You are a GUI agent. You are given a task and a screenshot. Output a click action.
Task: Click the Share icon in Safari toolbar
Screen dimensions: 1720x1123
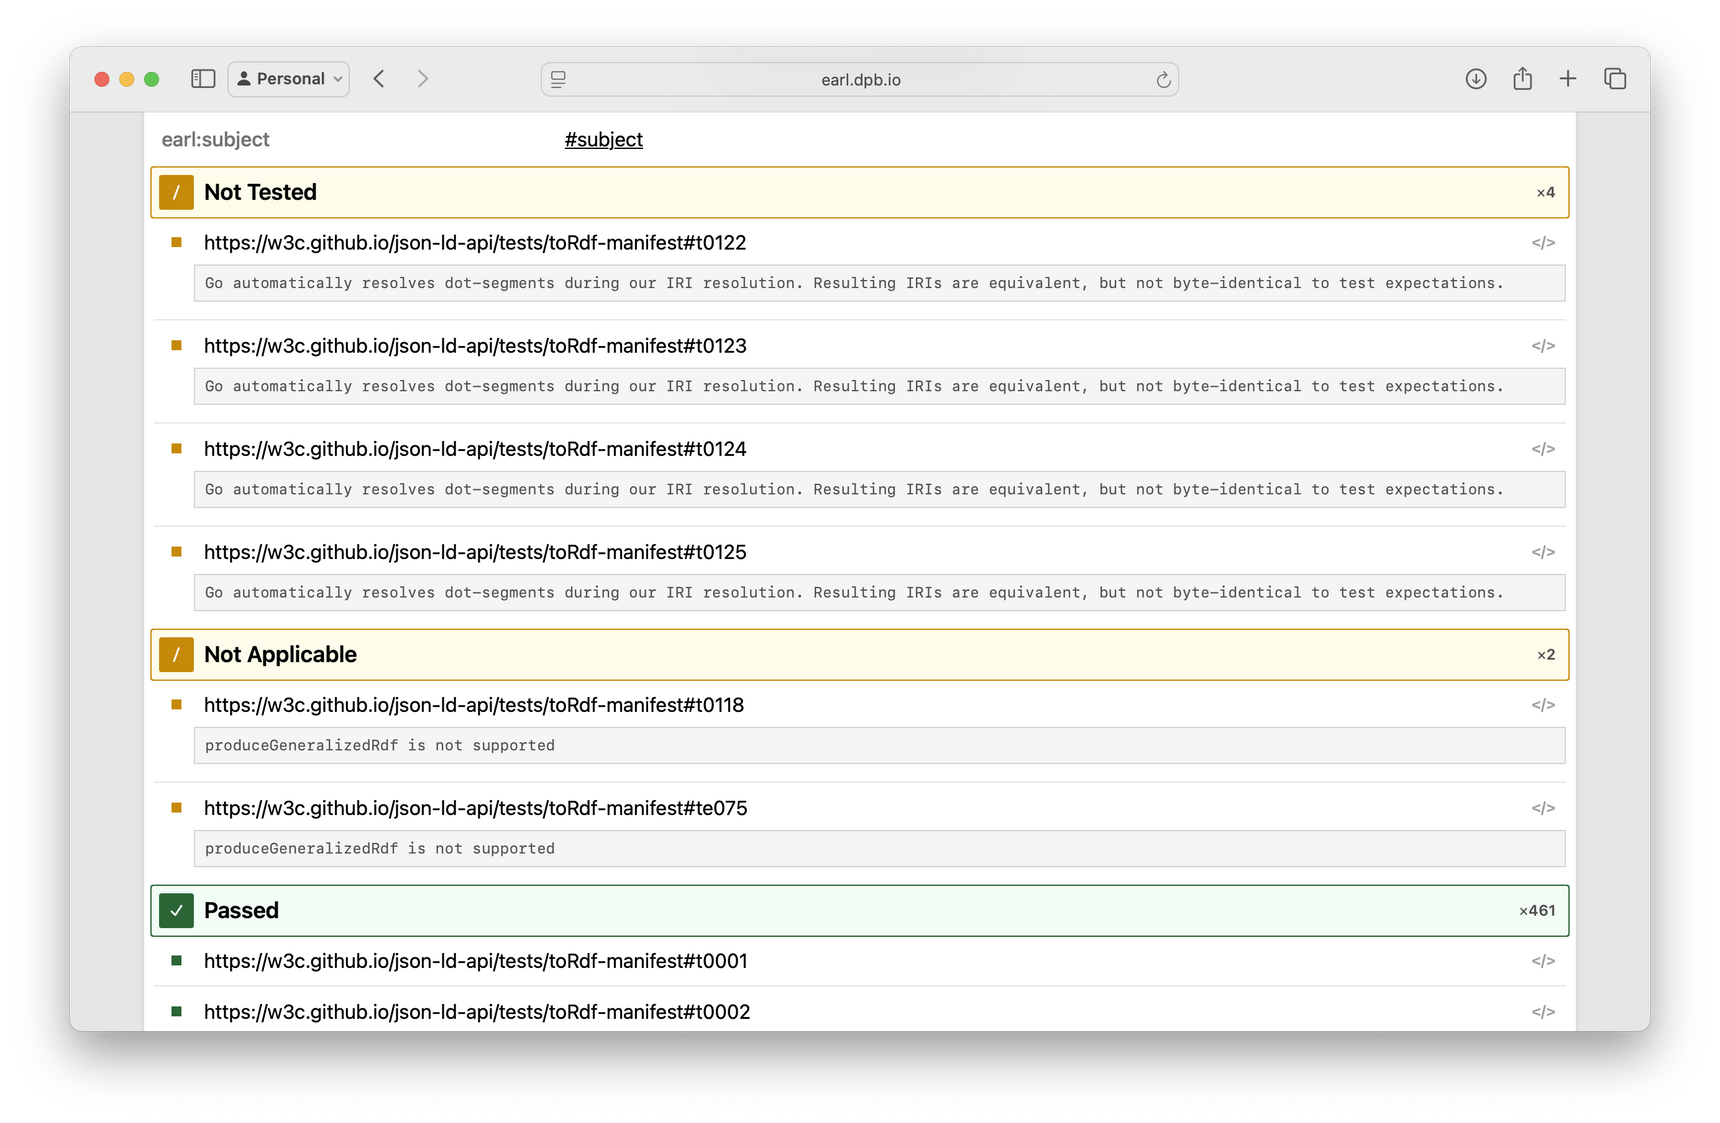(x=1522, y=78)
